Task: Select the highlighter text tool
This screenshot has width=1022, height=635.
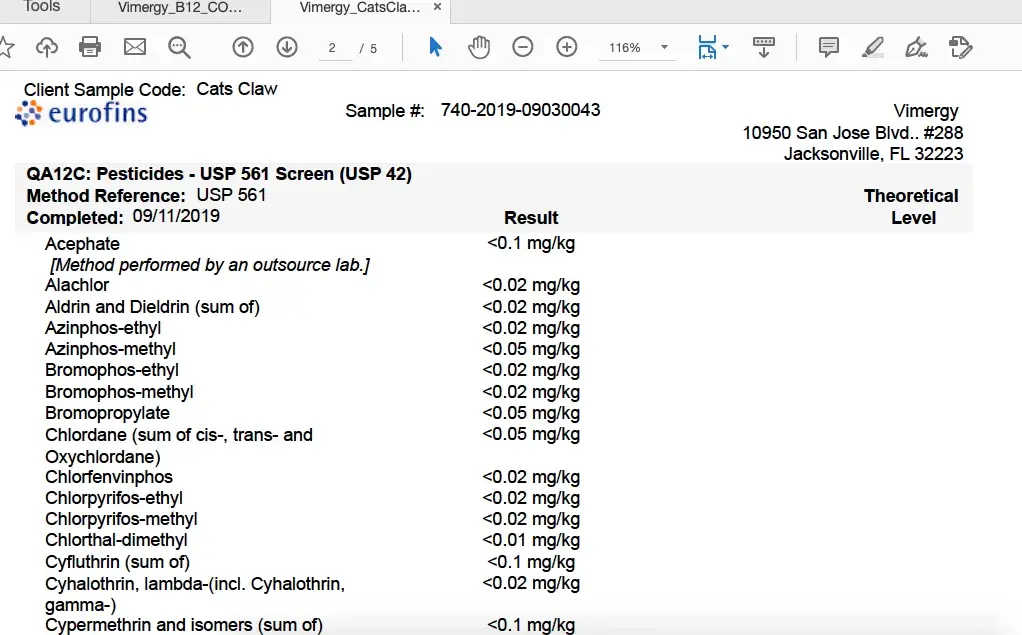Action: pos(872,47)
